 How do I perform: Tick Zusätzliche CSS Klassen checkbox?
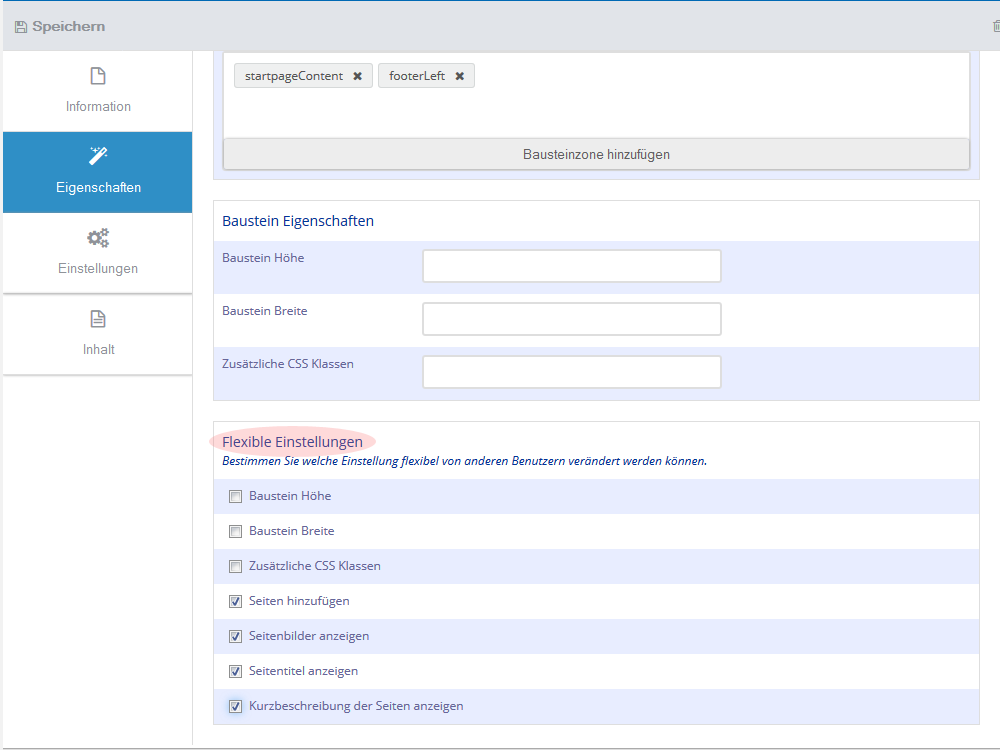point(236,567)
